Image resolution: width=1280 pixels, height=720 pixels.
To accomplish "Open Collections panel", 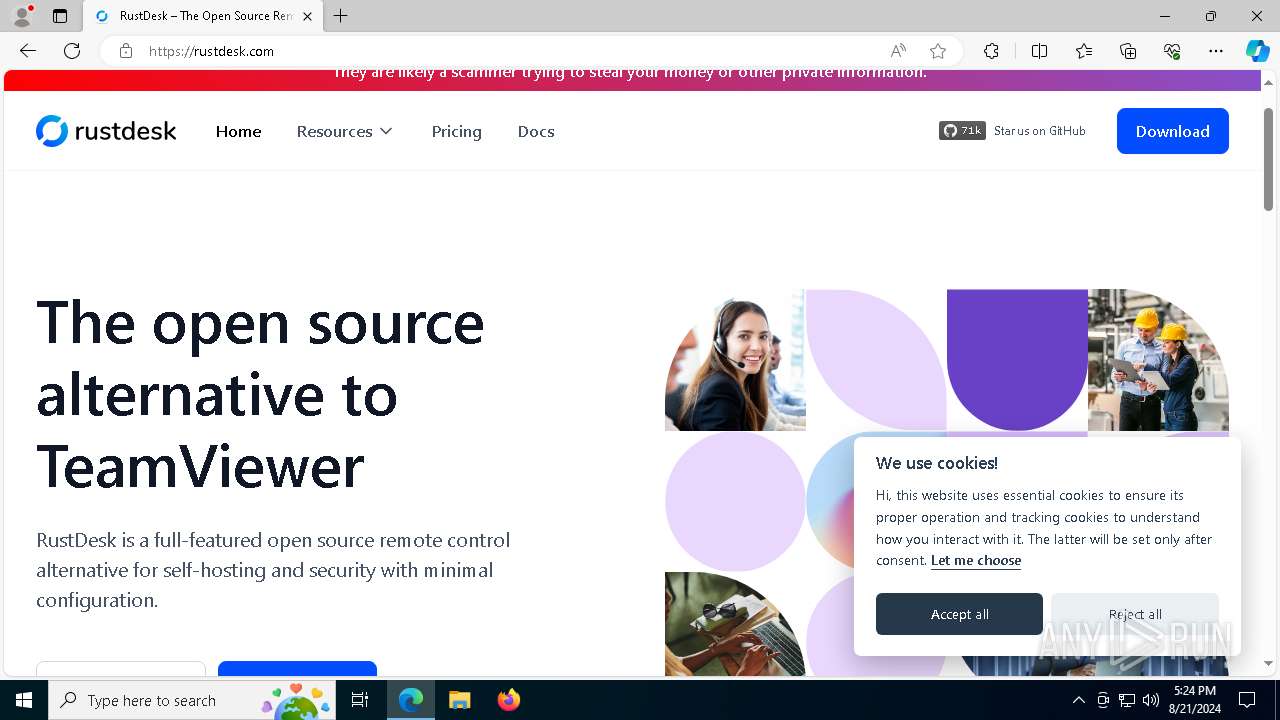I will tap(1128, 51).
